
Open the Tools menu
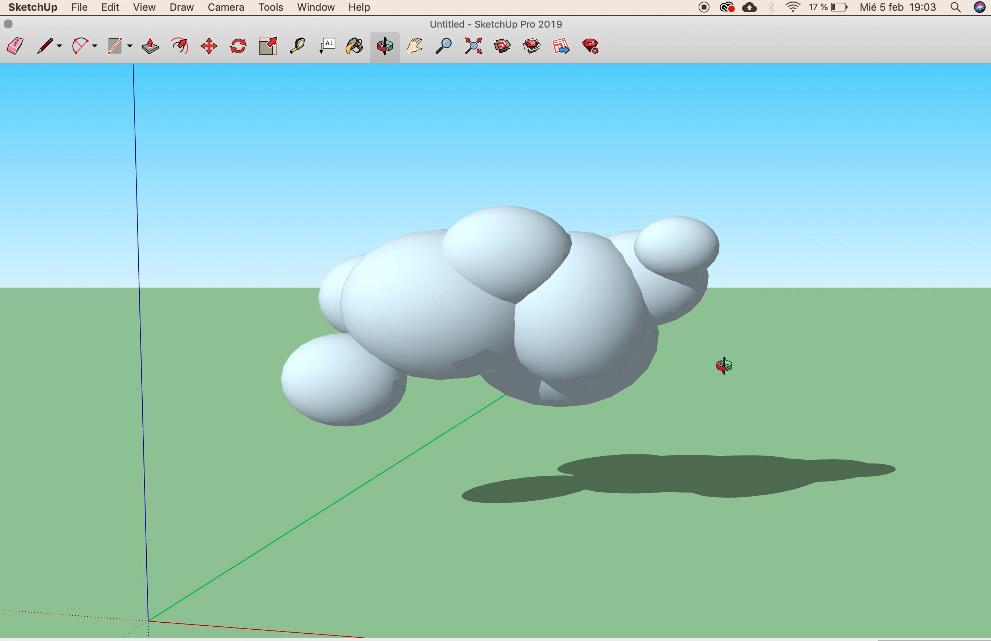tap(271, 8)
